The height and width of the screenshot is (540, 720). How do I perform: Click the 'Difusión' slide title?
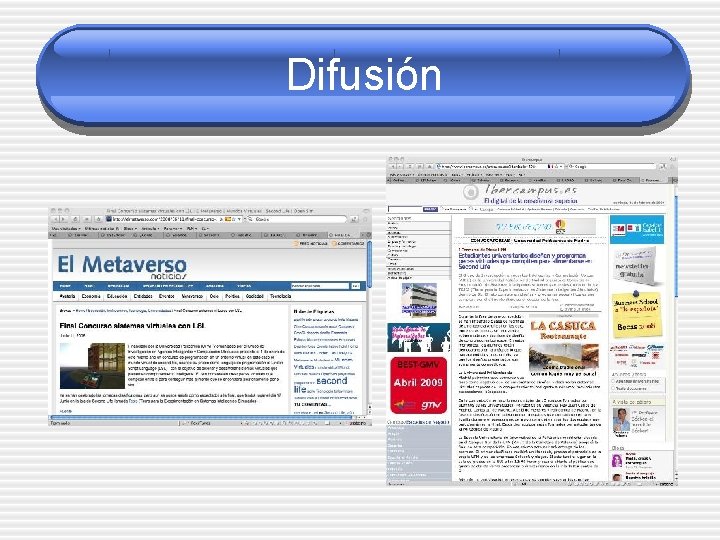tap(364, 74)
